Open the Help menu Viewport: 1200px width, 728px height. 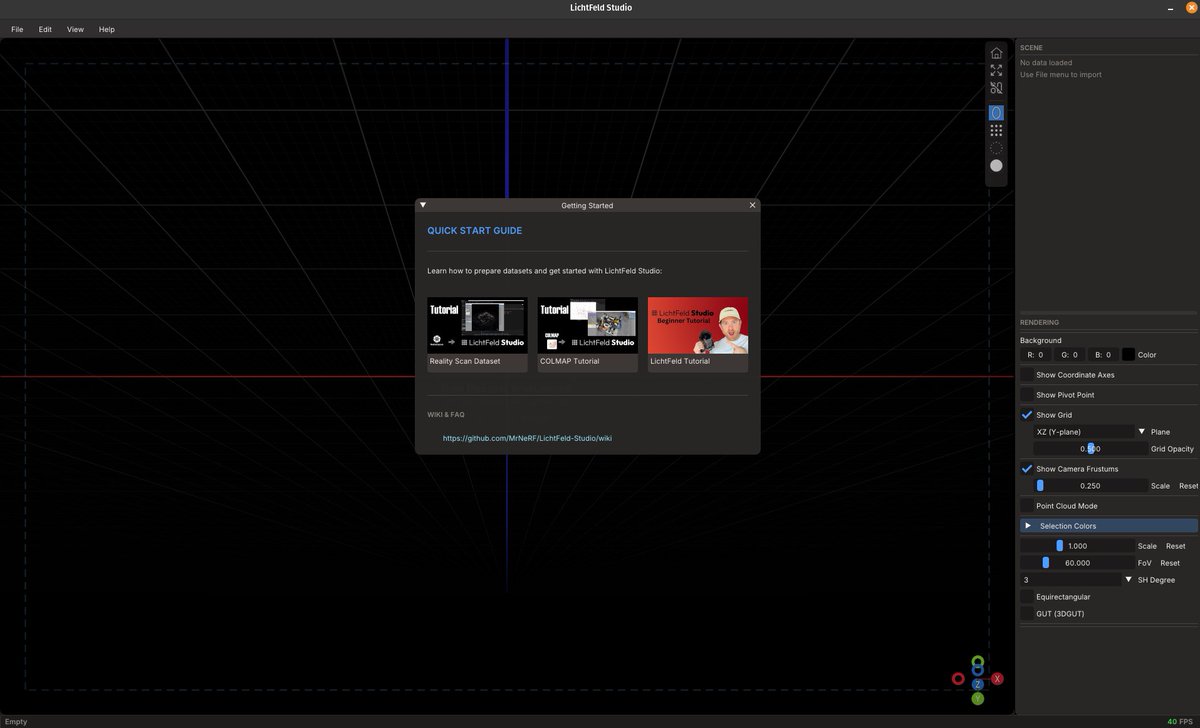[x=106, y=30]
